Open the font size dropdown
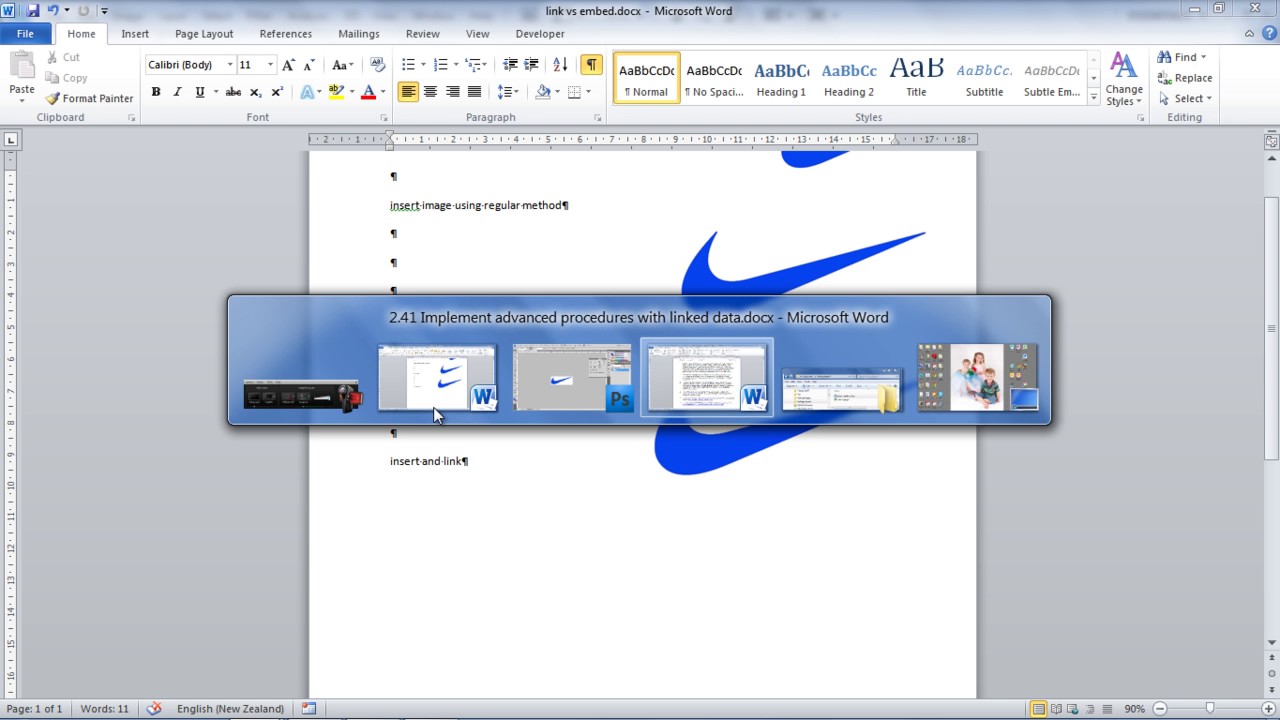This screenshot has height=720, width=1280. pyautogui.click(x=270, y=65)
